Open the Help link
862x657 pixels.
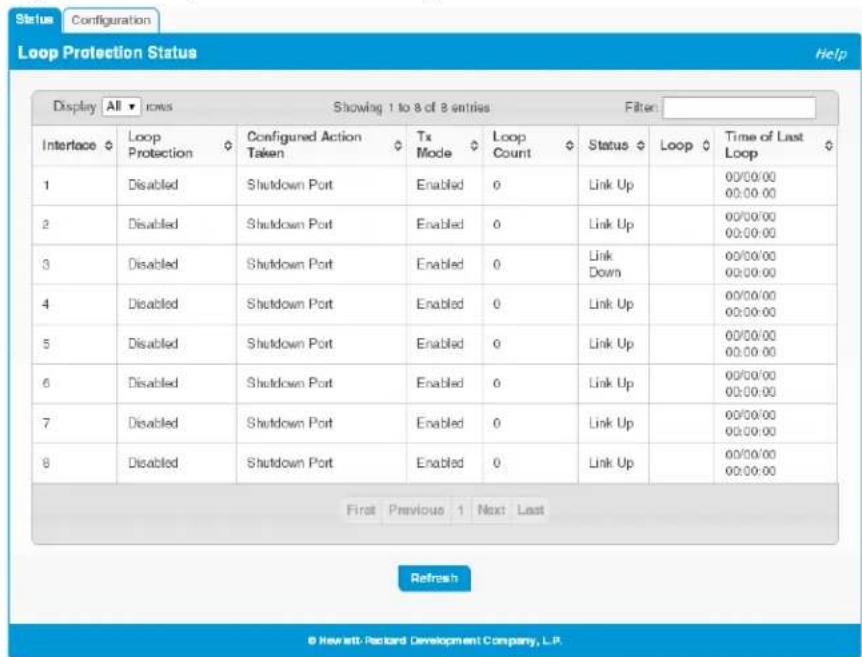coord(831,54)
